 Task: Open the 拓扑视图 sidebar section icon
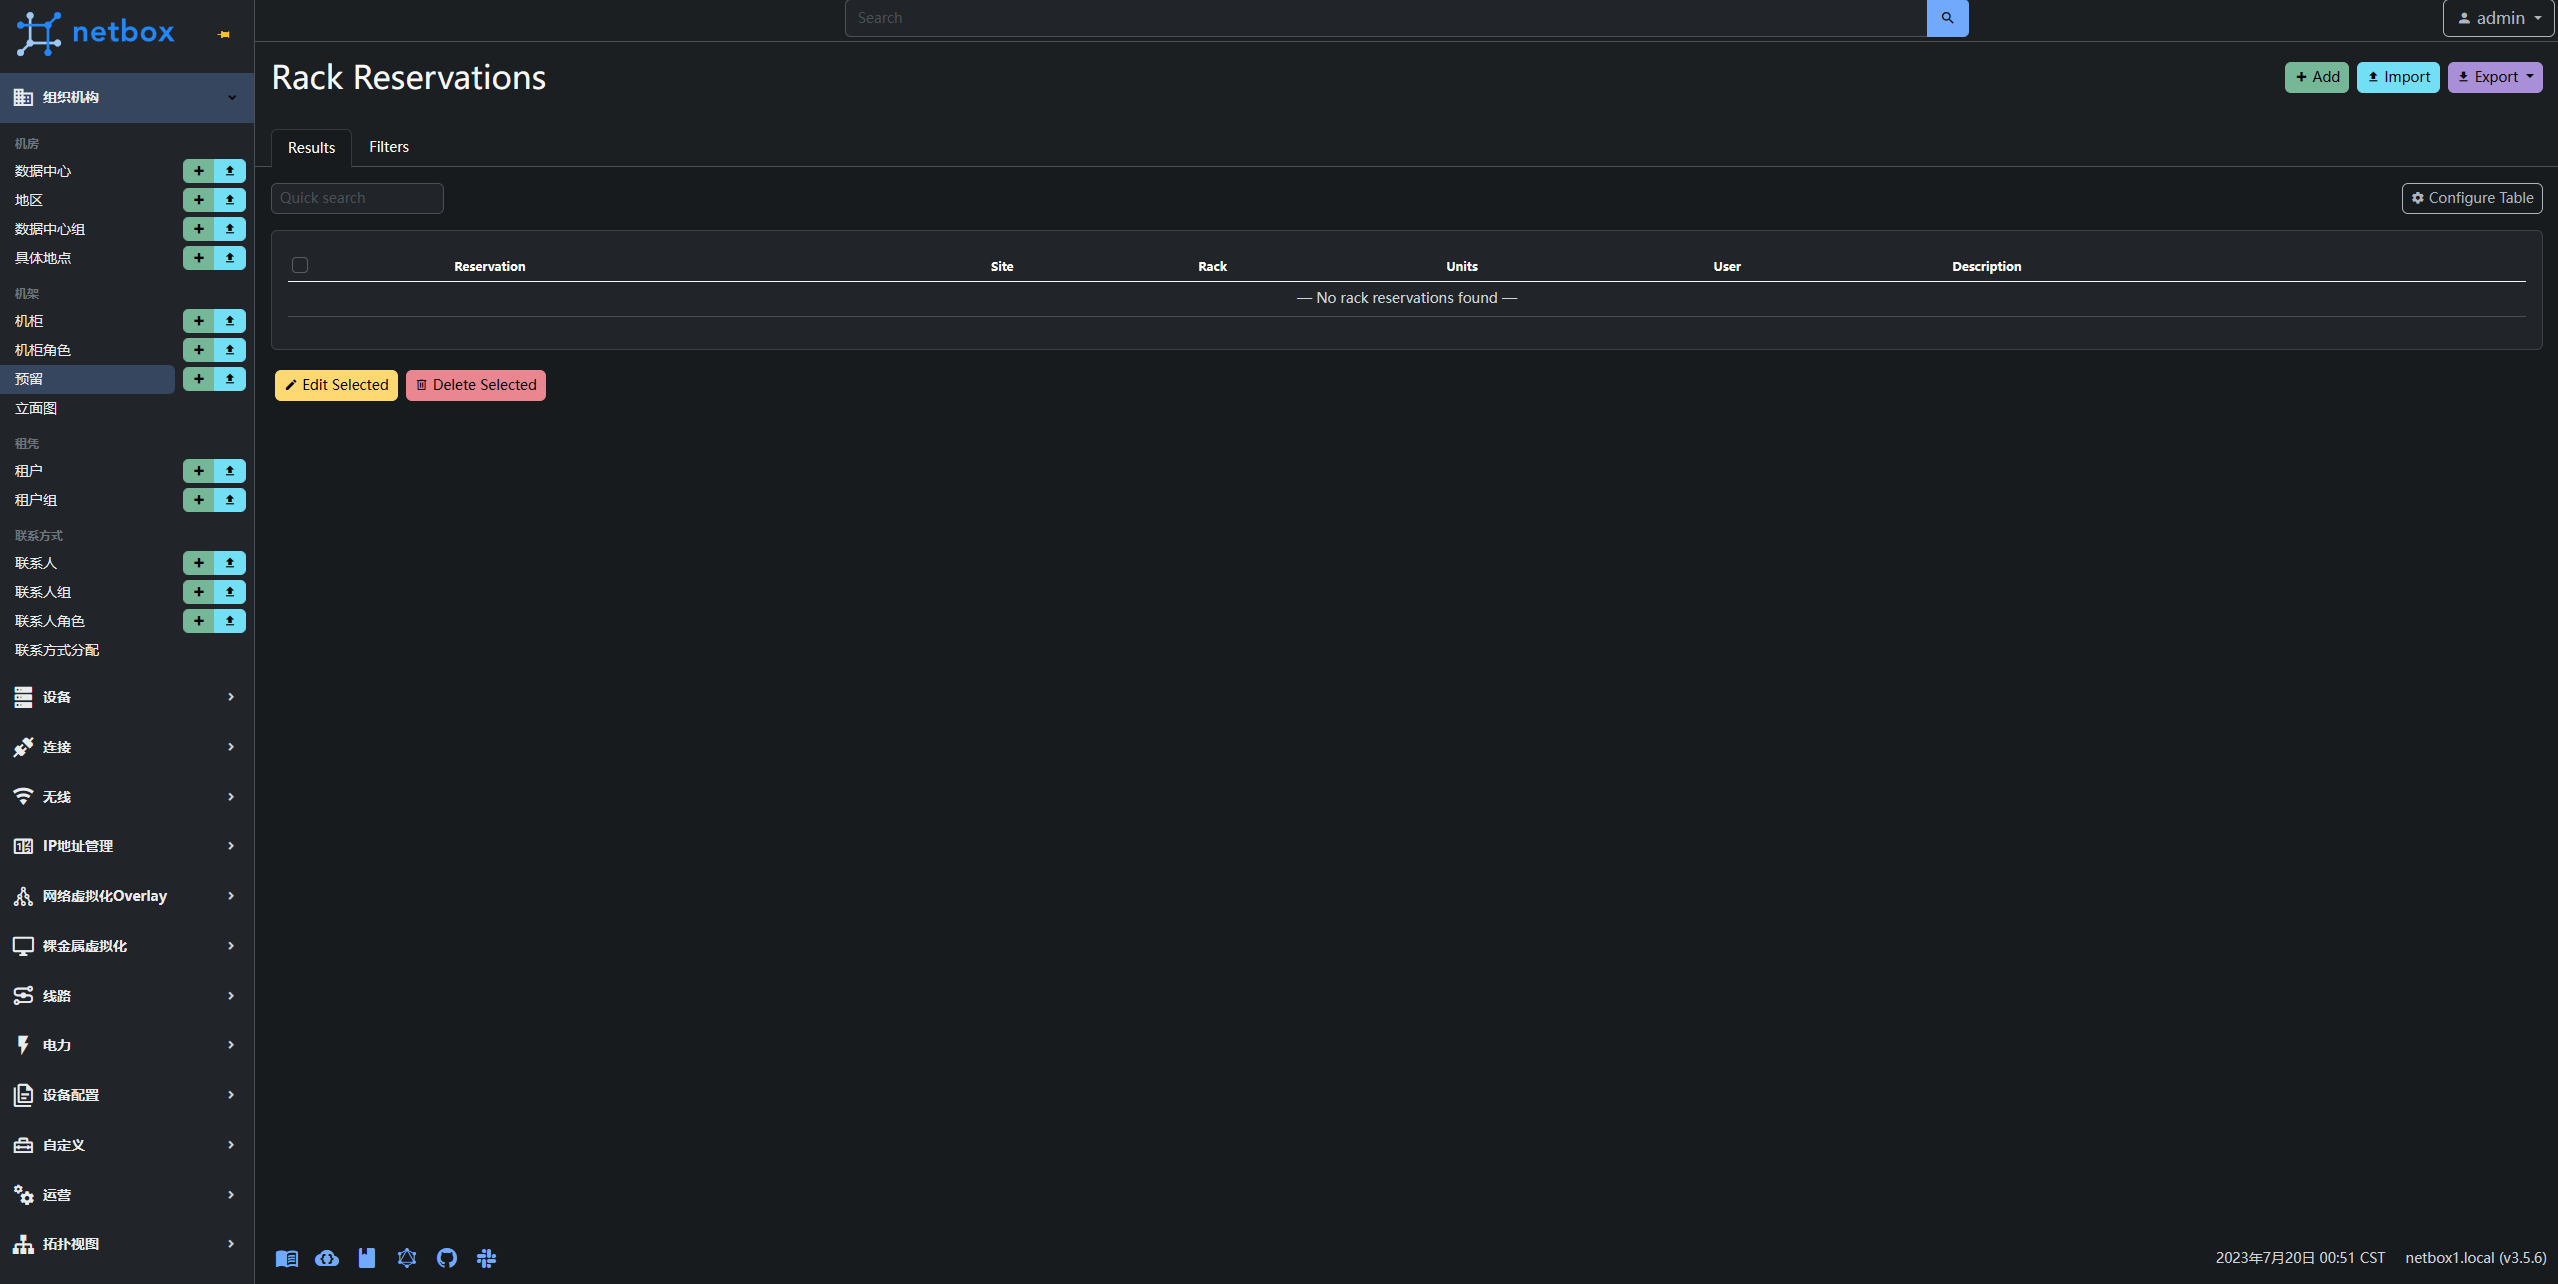(x=23, y=1244)
